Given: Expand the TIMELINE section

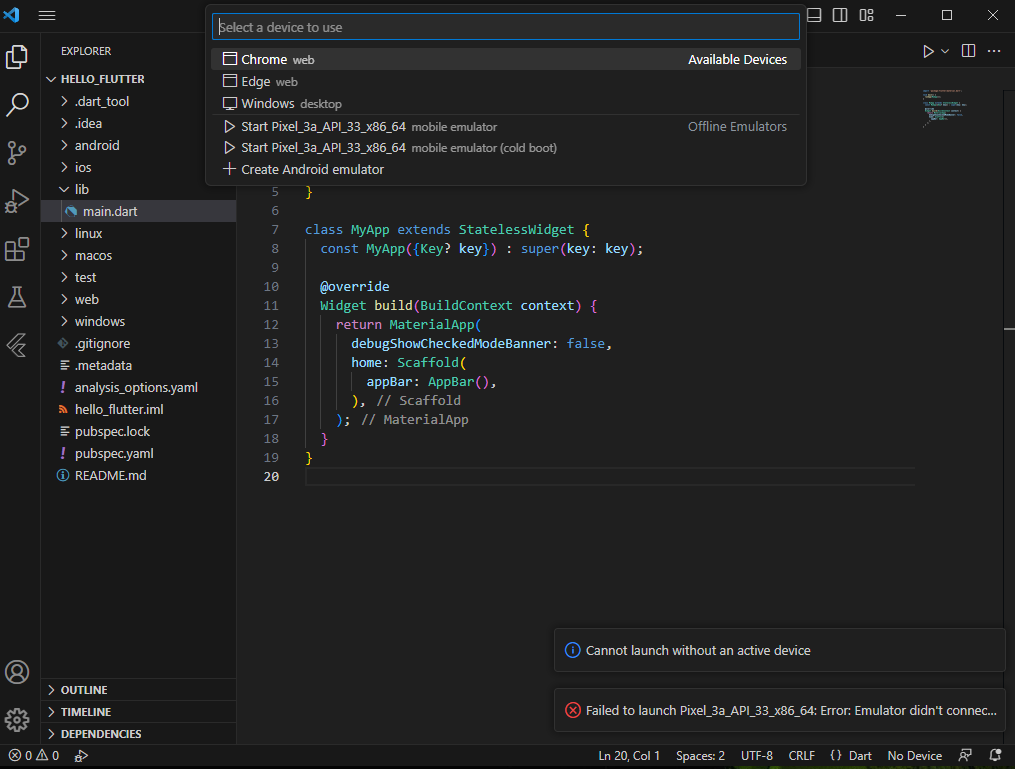Looking at the screenshot, I should click(x=139, y=712).
